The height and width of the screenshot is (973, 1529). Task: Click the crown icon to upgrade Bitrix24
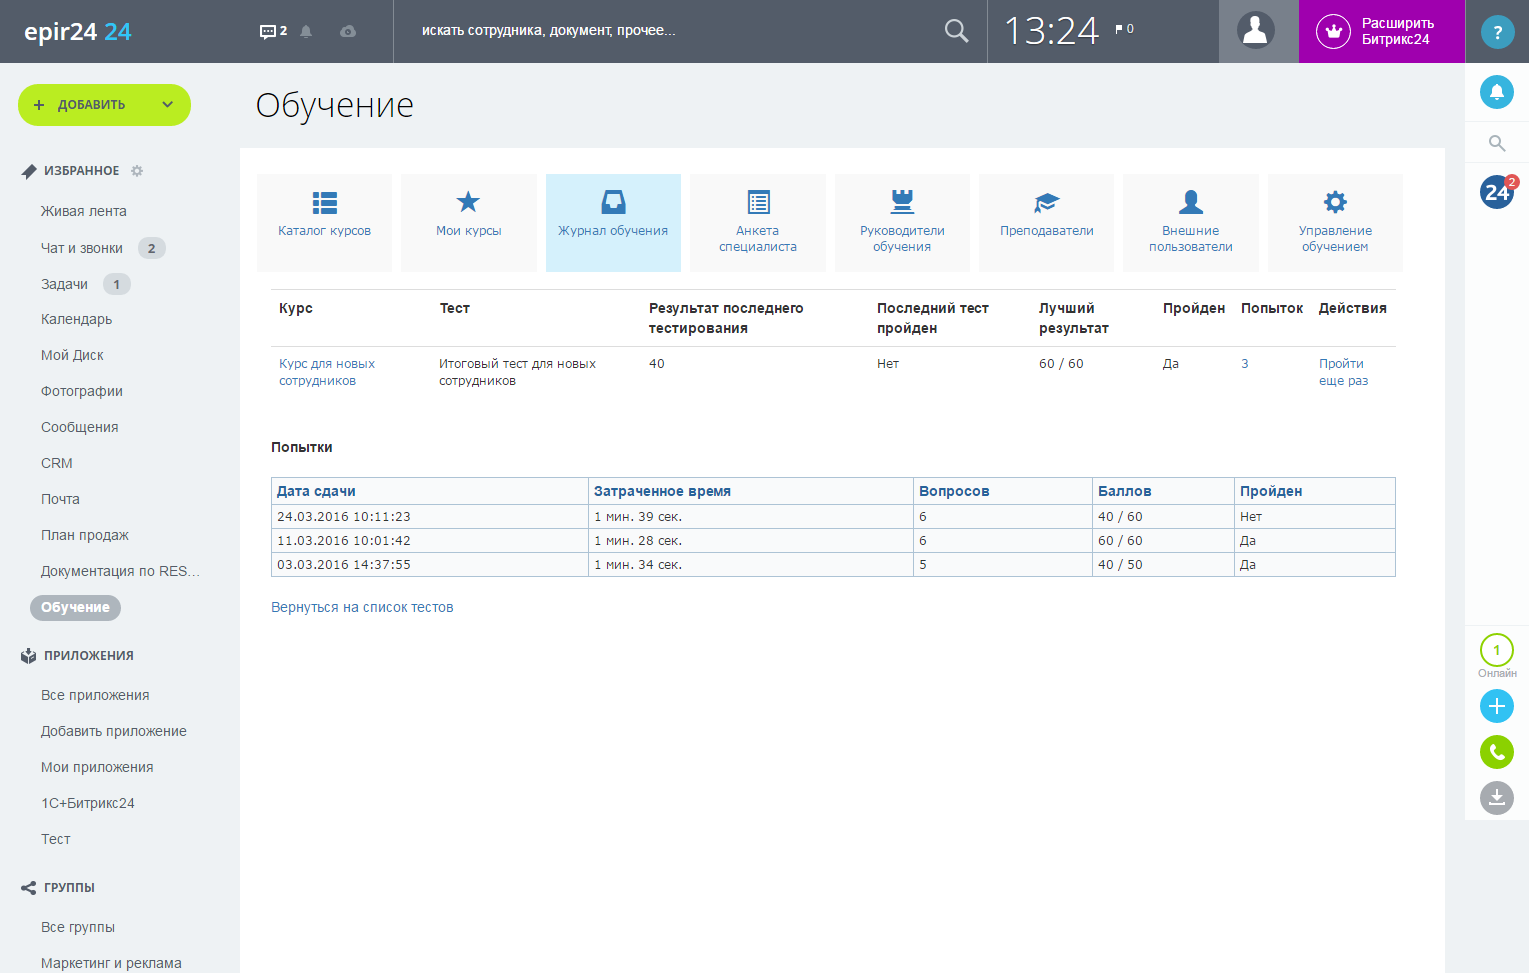[x=1333, y=31]
